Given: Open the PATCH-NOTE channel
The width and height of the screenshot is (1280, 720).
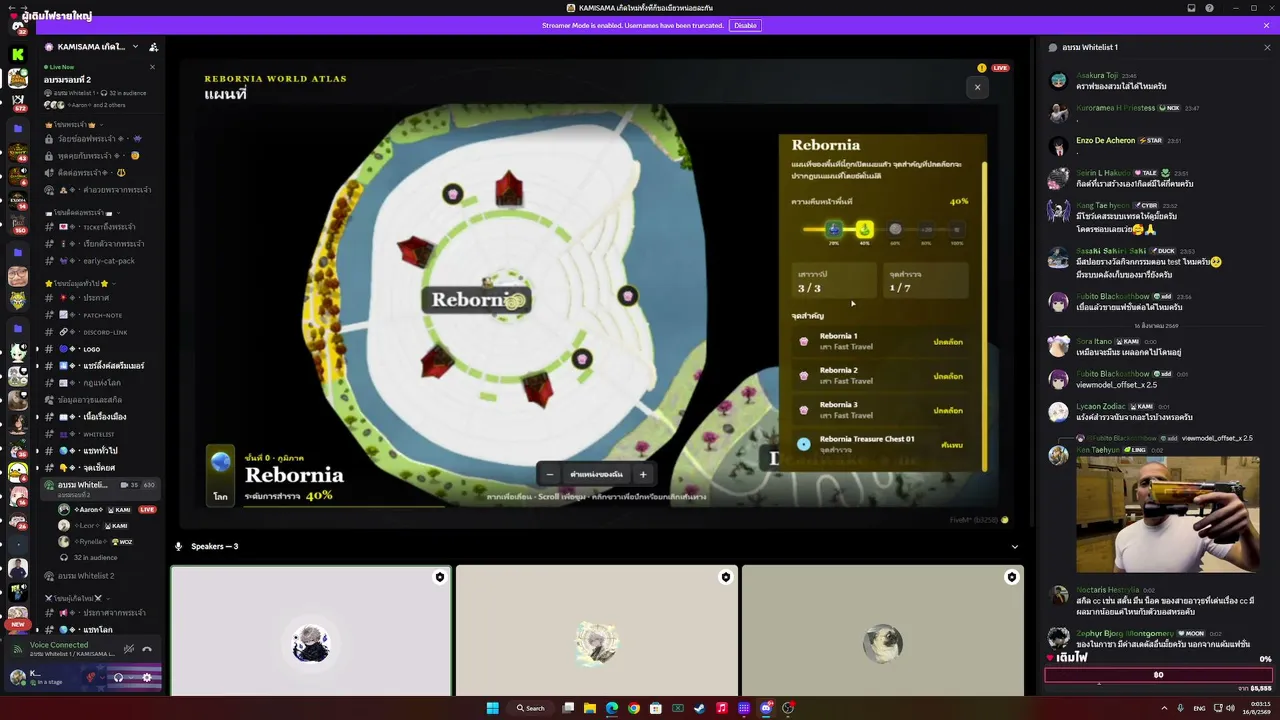Looking at the screenshot, I should (102, 315).
